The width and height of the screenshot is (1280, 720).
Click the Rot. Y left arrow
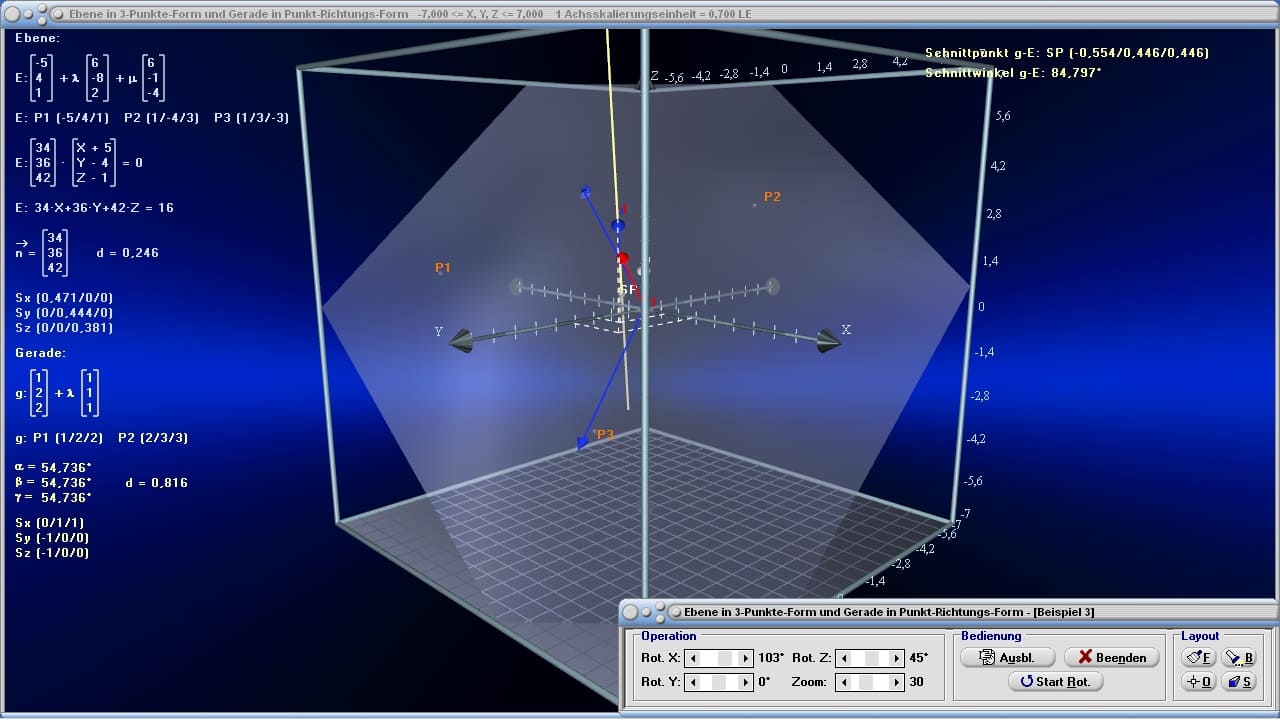[693, 682]
